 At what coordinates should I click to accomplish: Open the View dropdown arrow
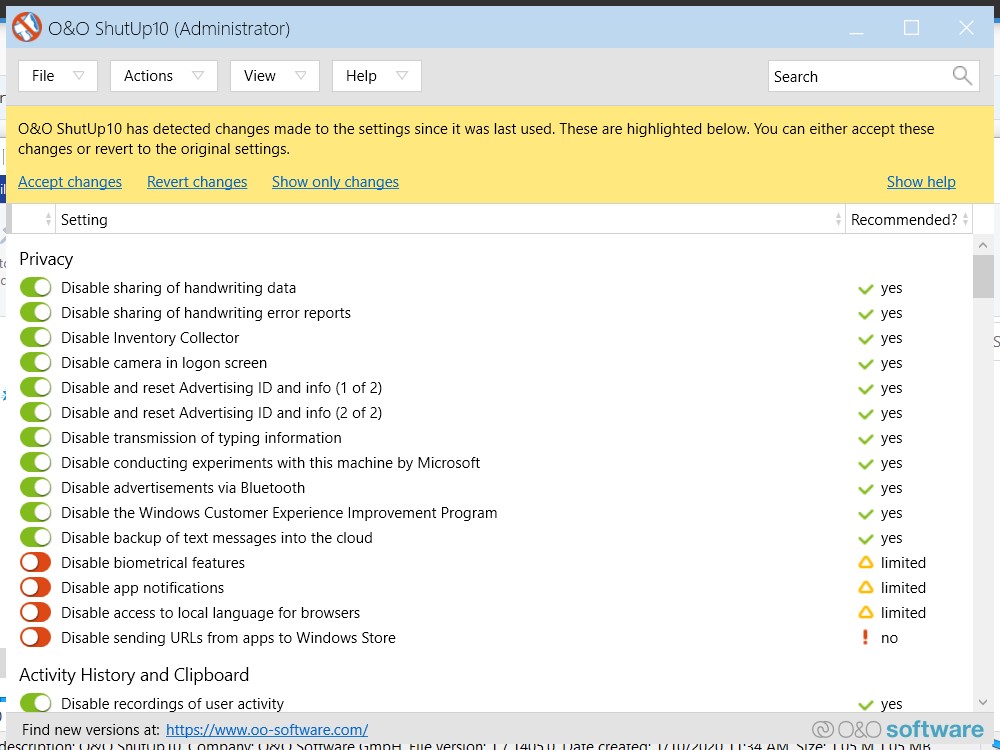(x=300, y=75)
